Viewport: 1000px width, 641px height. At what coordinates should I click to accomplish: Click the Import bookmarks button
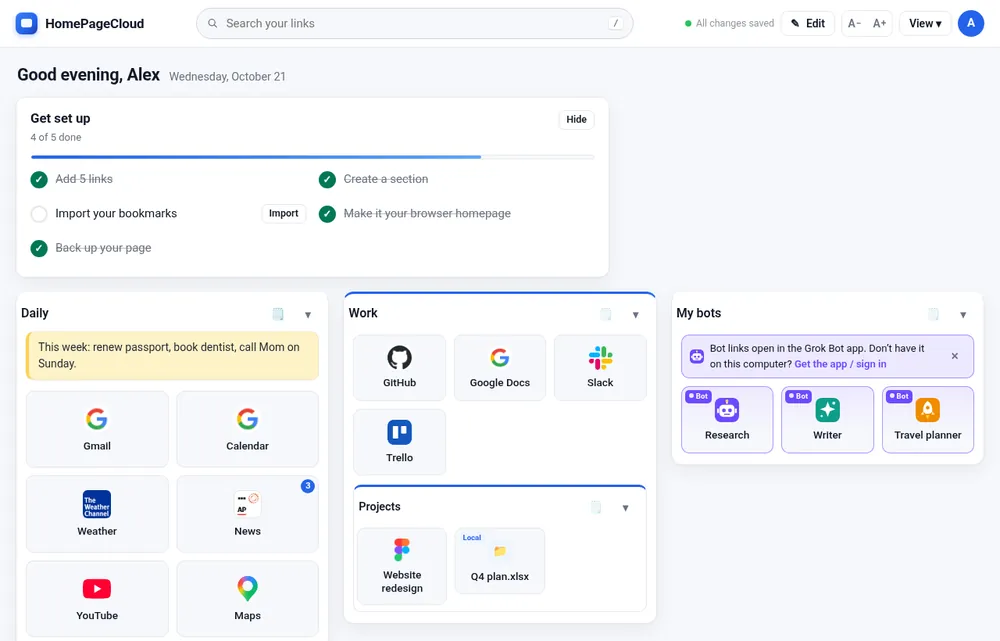(x=284, y=213)
